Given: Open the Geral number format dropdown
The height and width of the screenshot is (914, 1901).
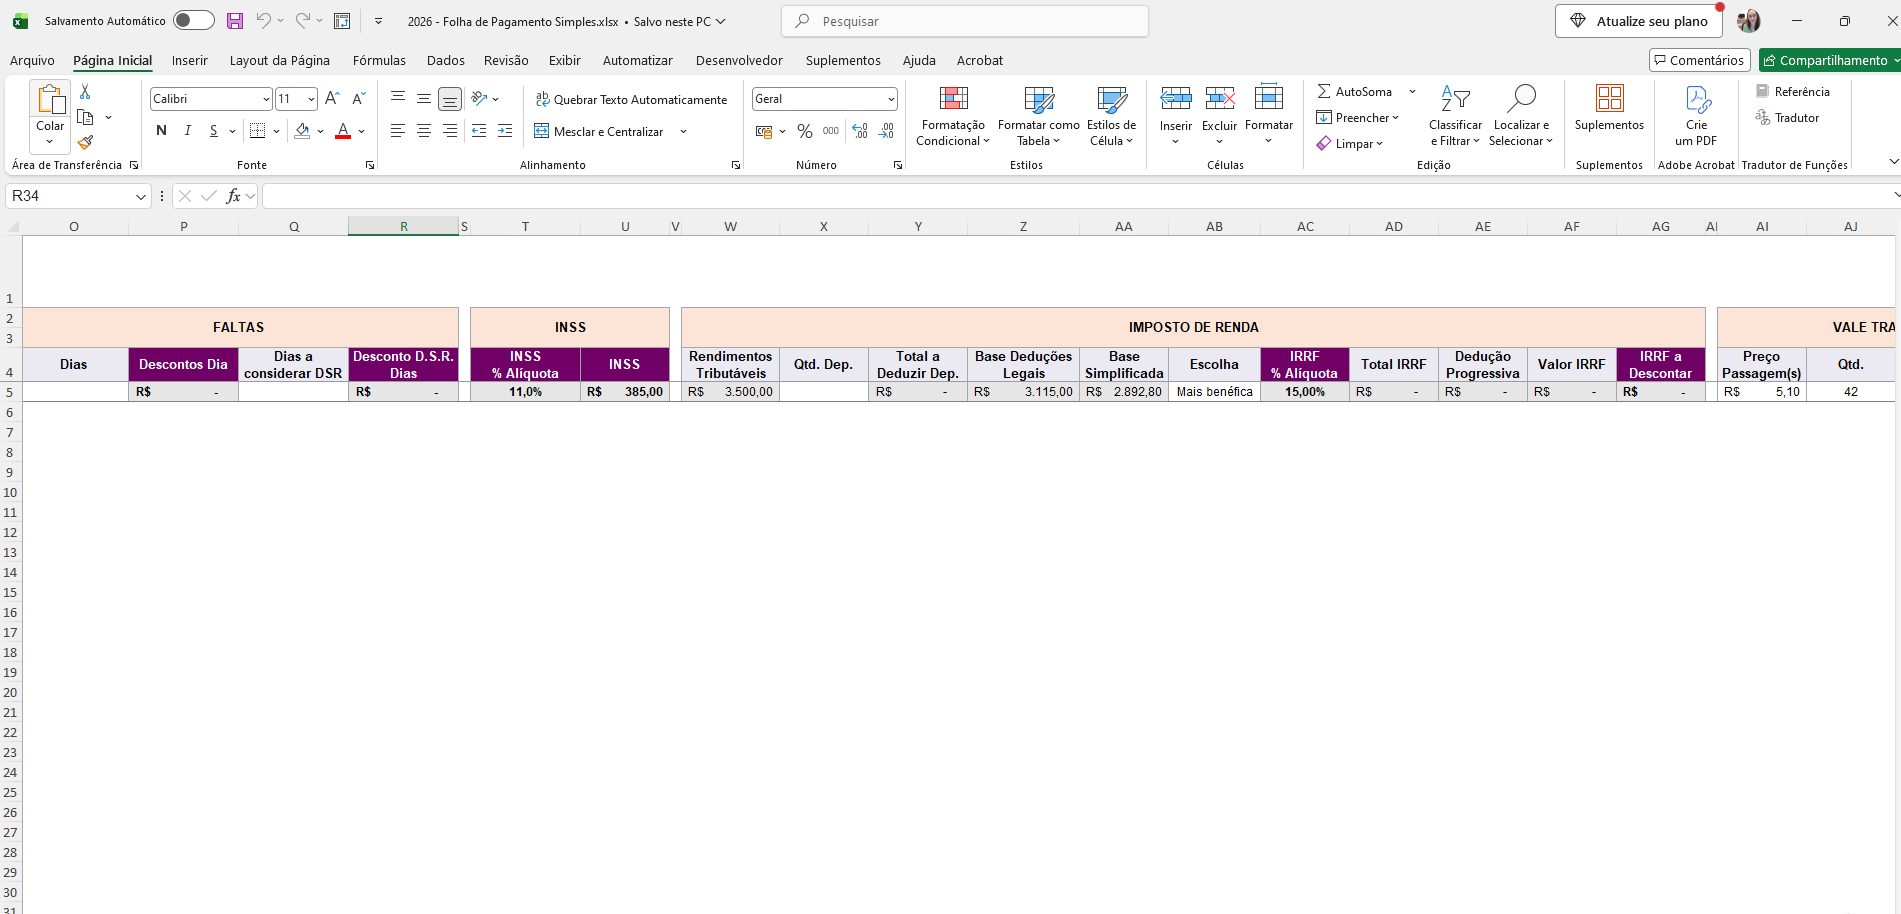Looking at the screenshot, I should point(890,99).
